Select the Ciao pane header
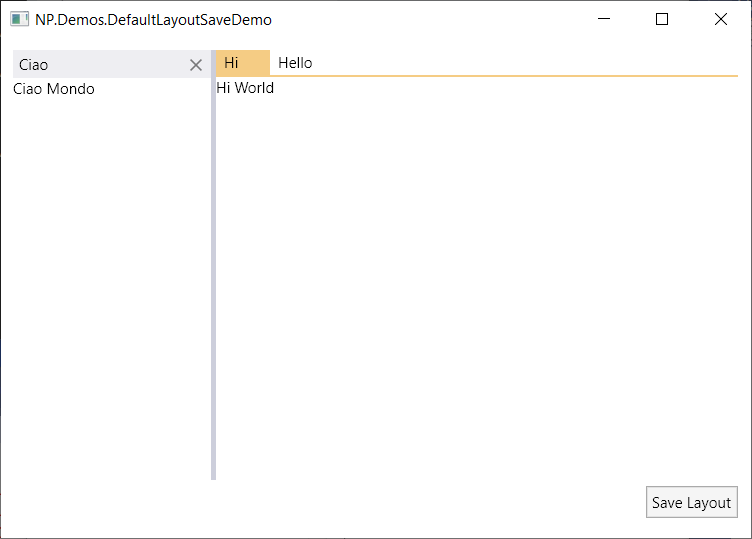The height and width of the screenshot is (539, 752). (112, 64)
